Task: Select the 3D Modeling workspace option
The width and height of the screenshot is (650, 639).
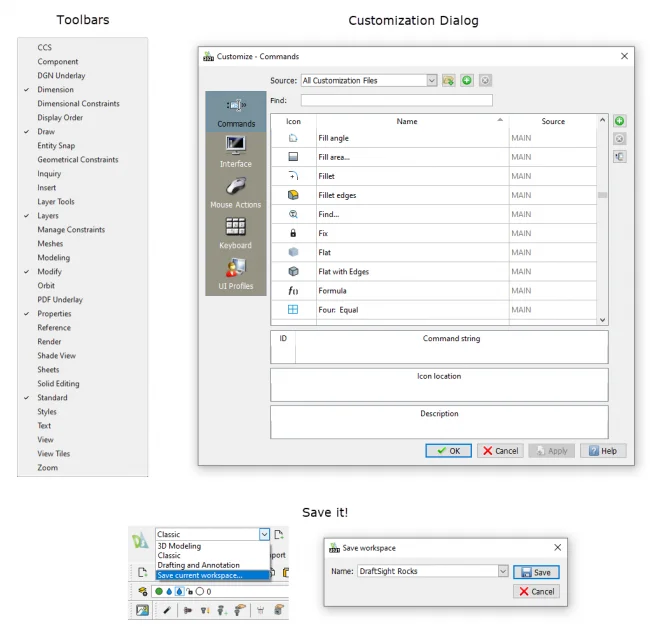Action: click(x=179, y=546)
